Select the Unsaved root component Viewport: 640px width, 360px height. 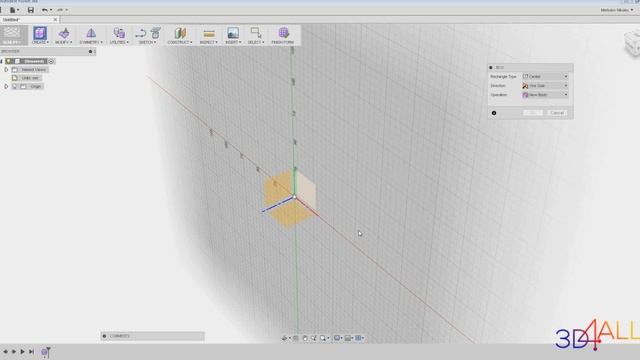click(34, 61)
